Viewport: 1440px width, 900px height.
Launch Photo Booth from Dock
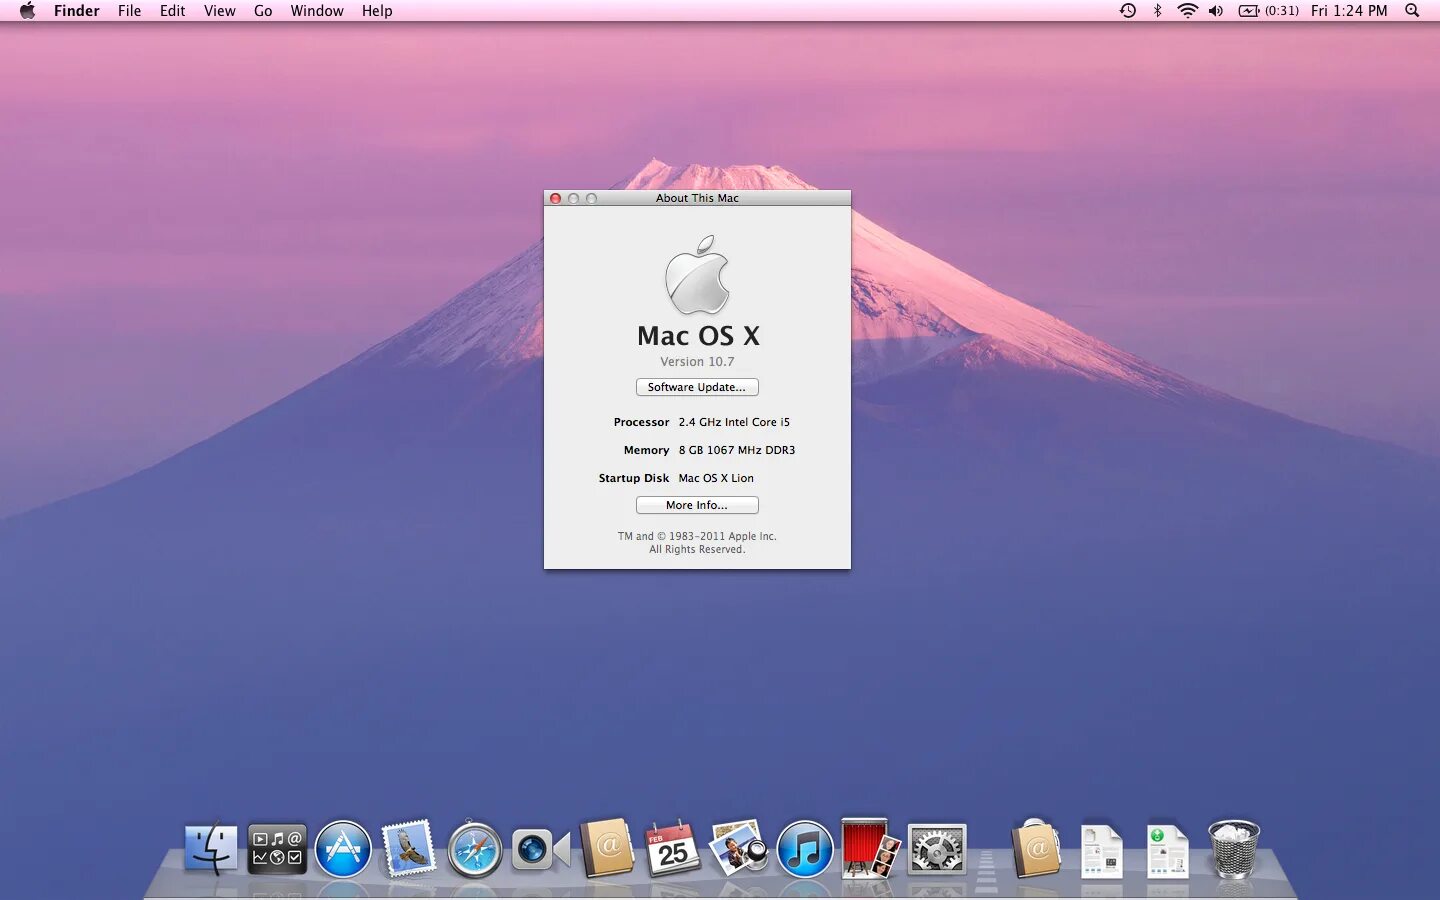870,848
